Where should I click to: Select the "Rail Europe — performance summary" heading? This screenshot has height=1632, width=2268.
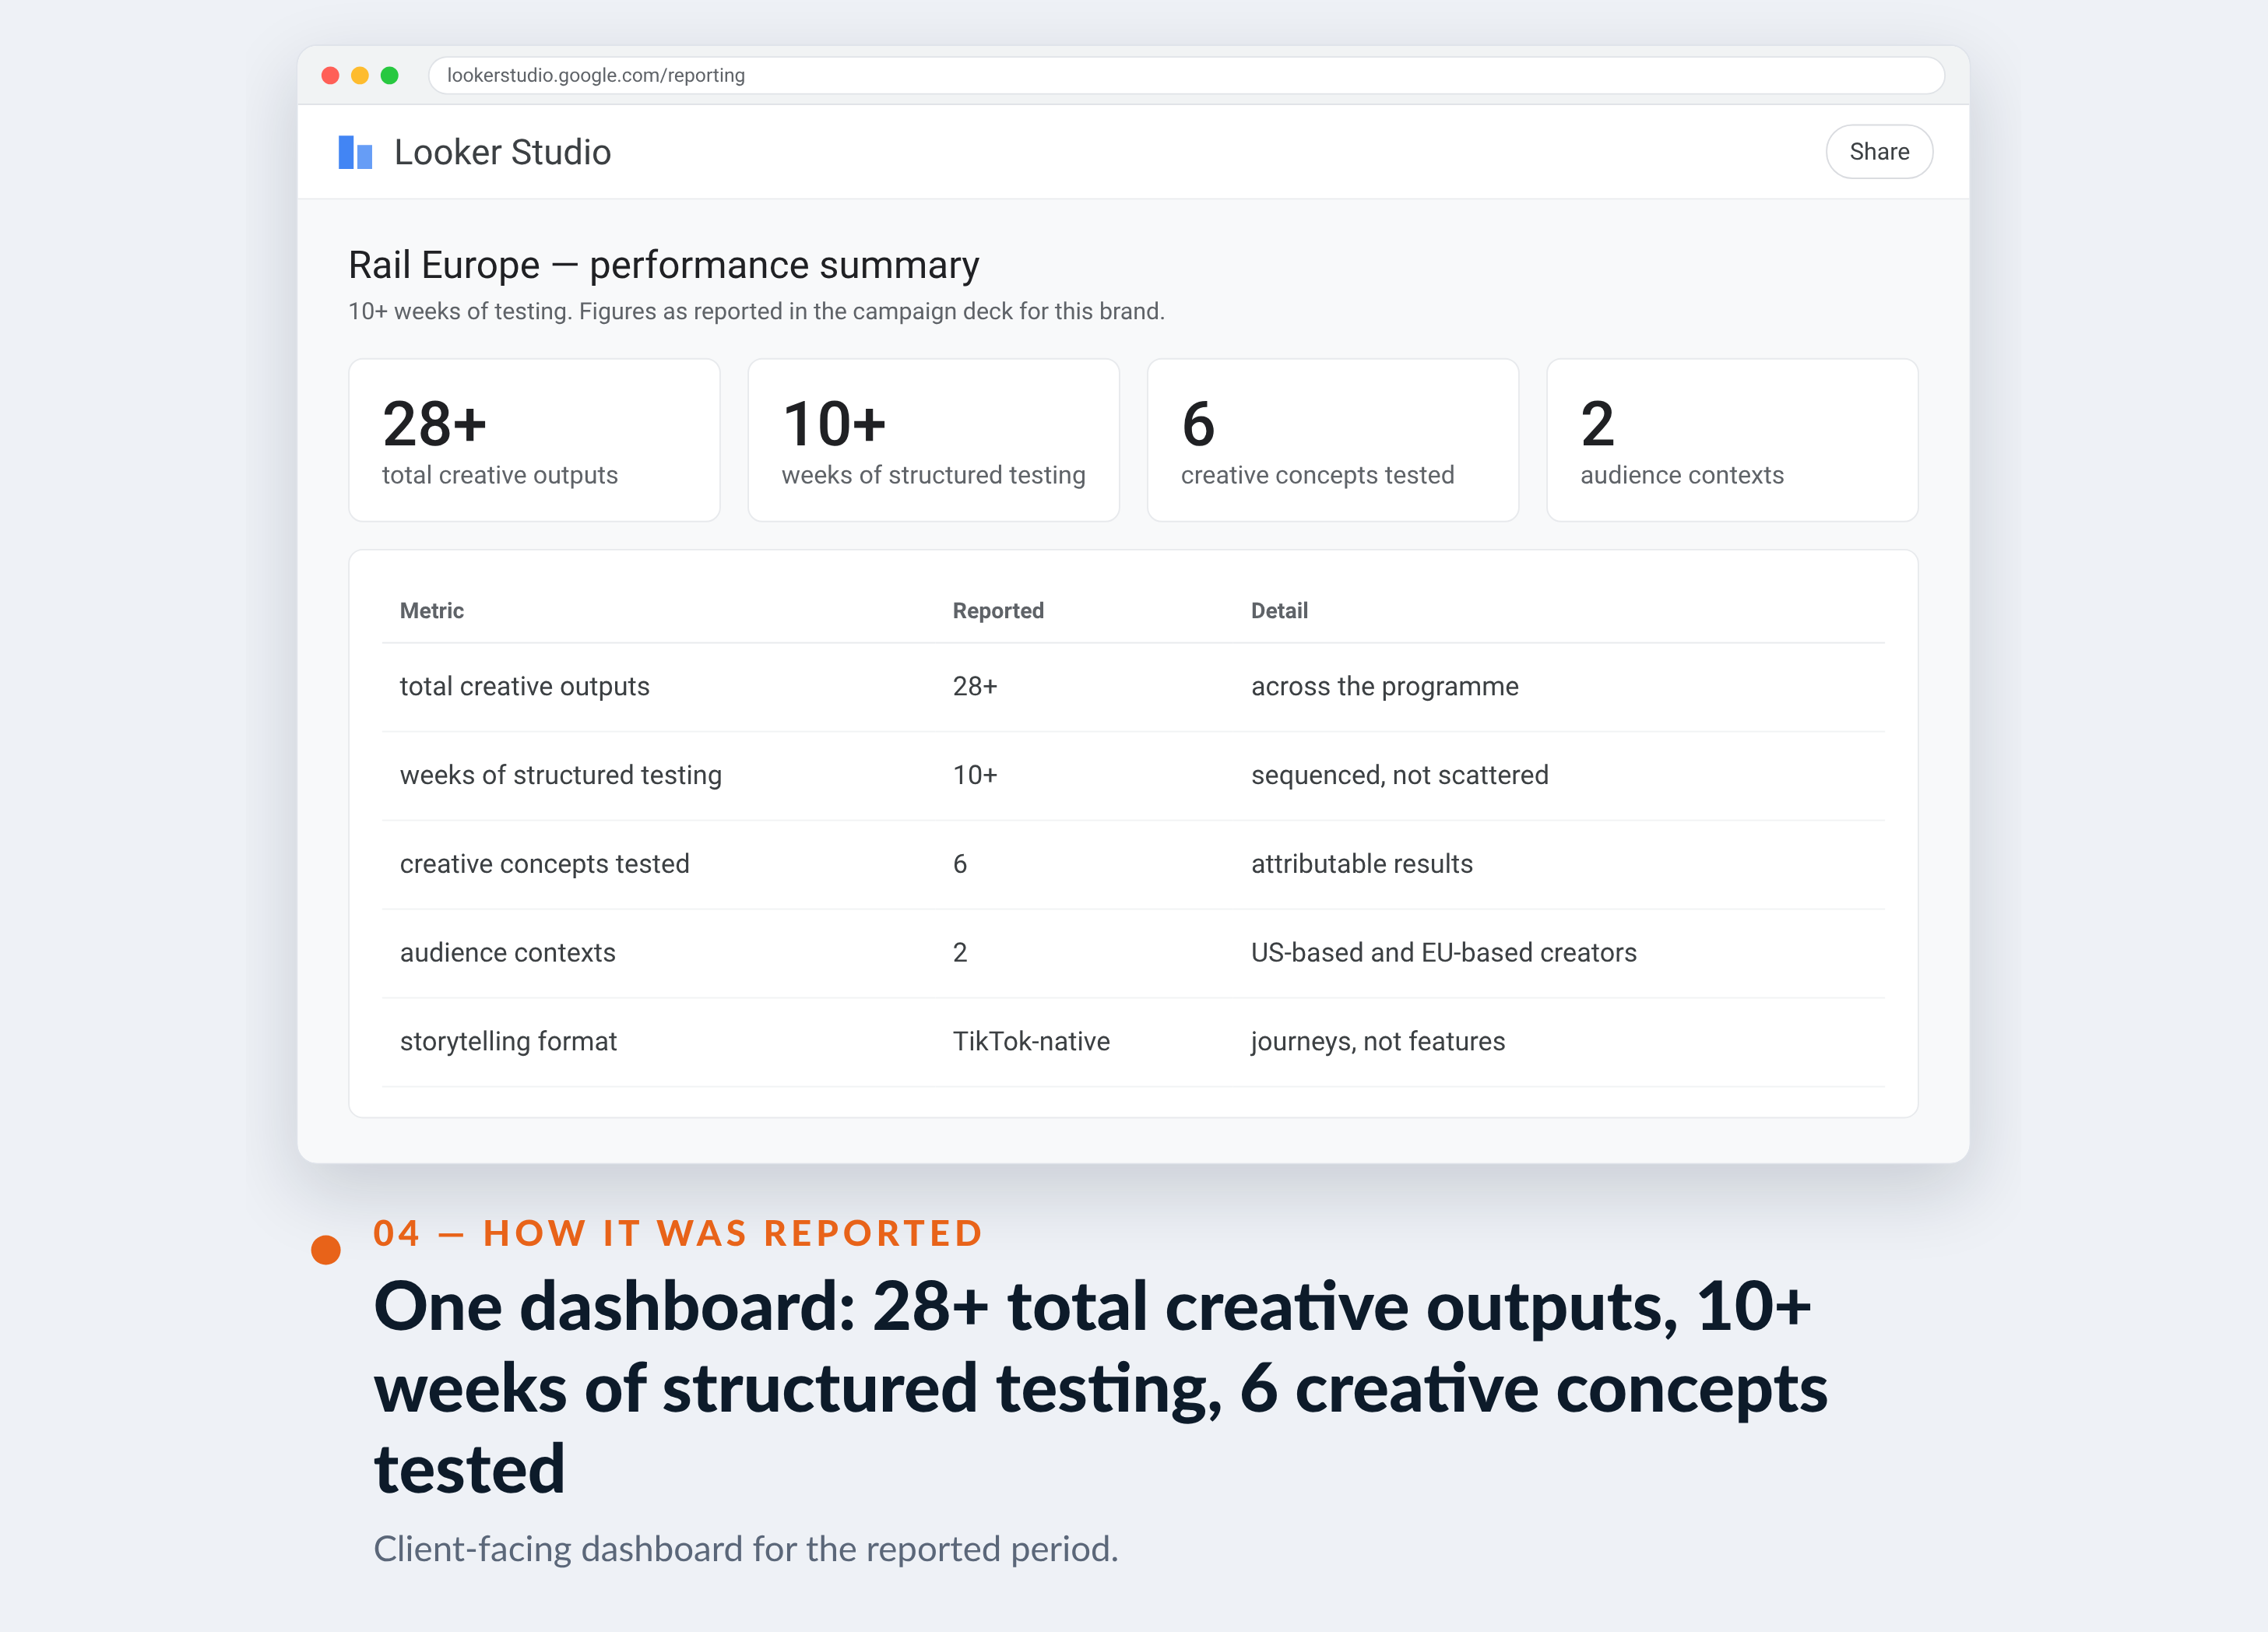(663, 265)
